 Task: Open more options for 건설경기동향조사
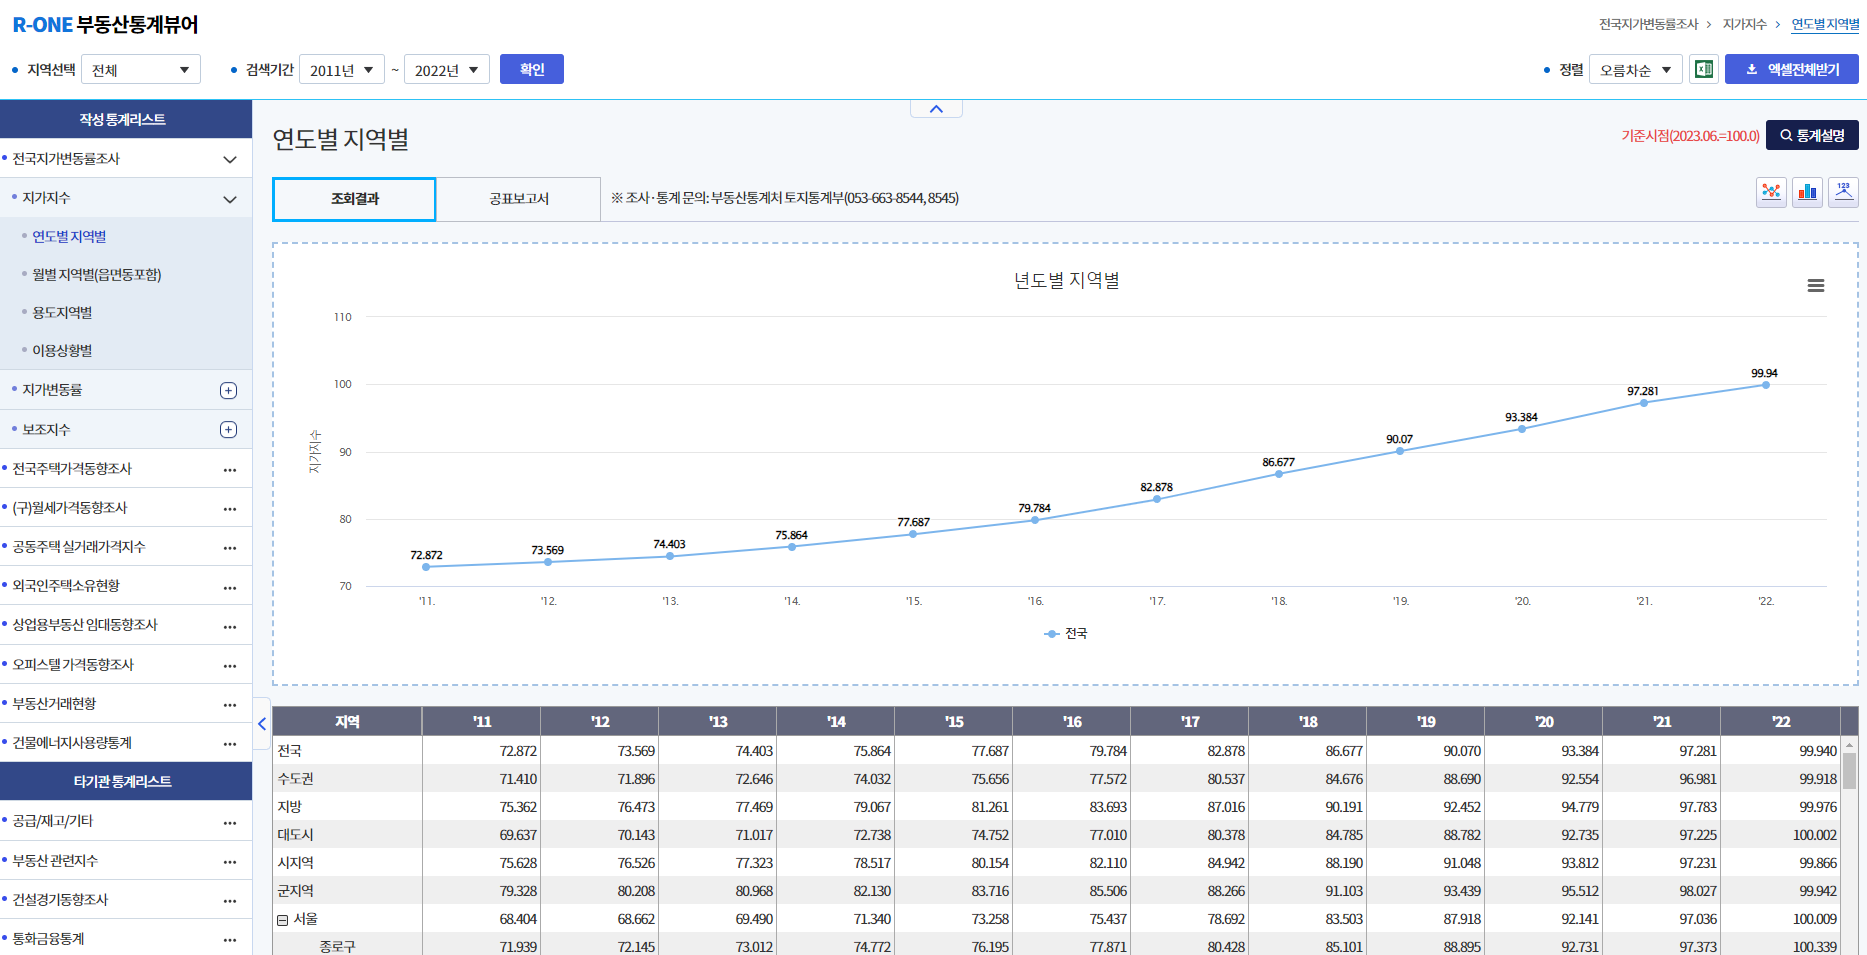[230, 900]
